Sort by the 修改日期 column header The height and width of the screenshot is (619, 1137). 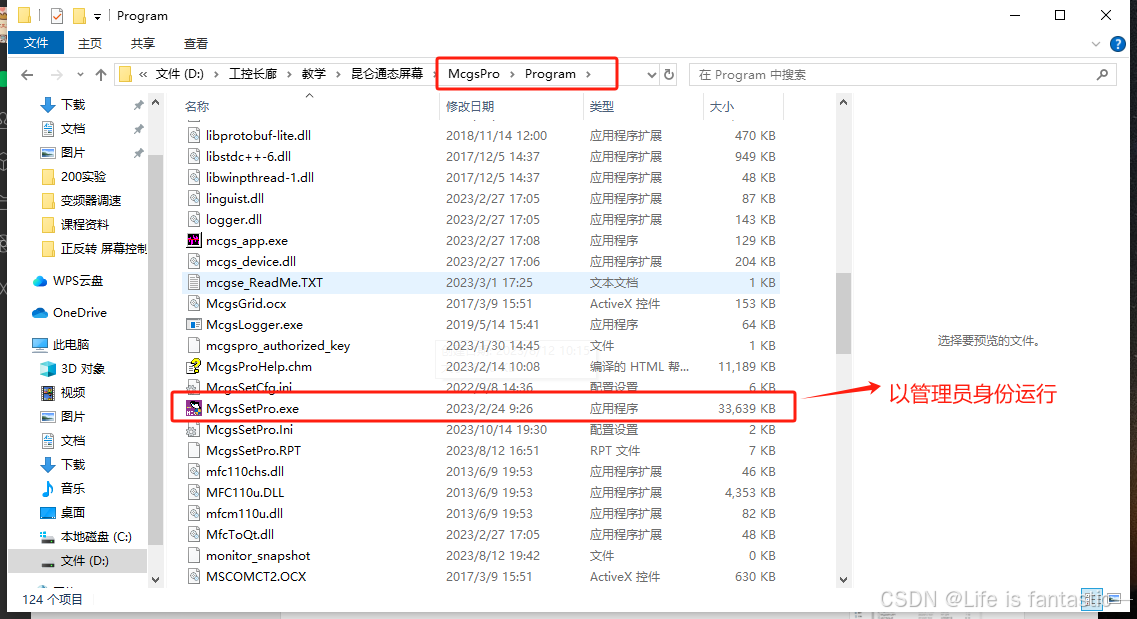click(x=469, y=107)
